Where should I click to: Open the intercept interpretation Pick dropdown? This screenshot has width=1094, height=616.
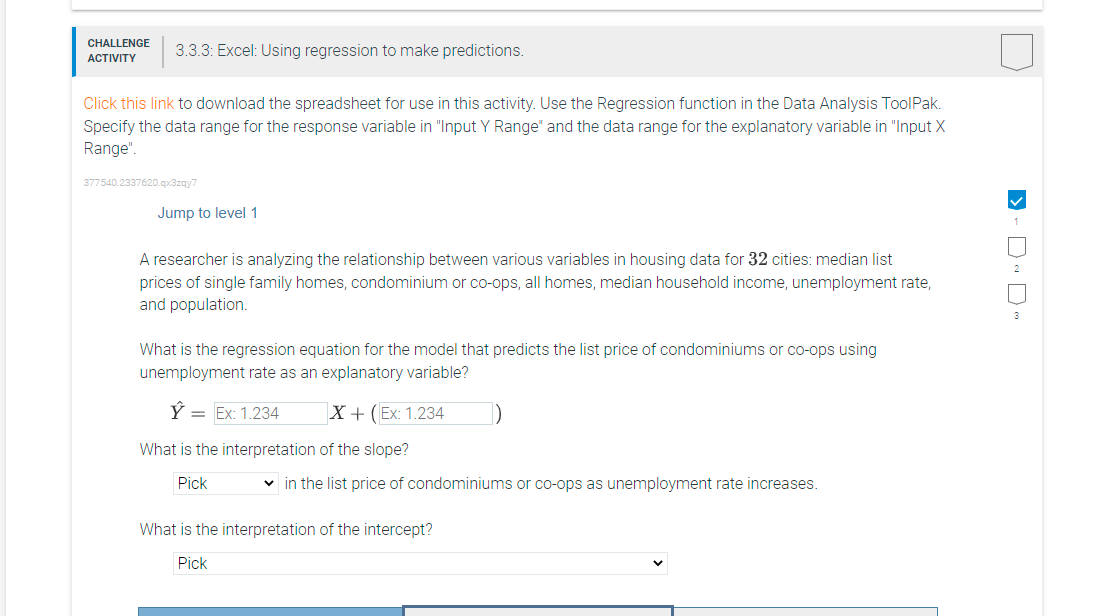[420, 563]
